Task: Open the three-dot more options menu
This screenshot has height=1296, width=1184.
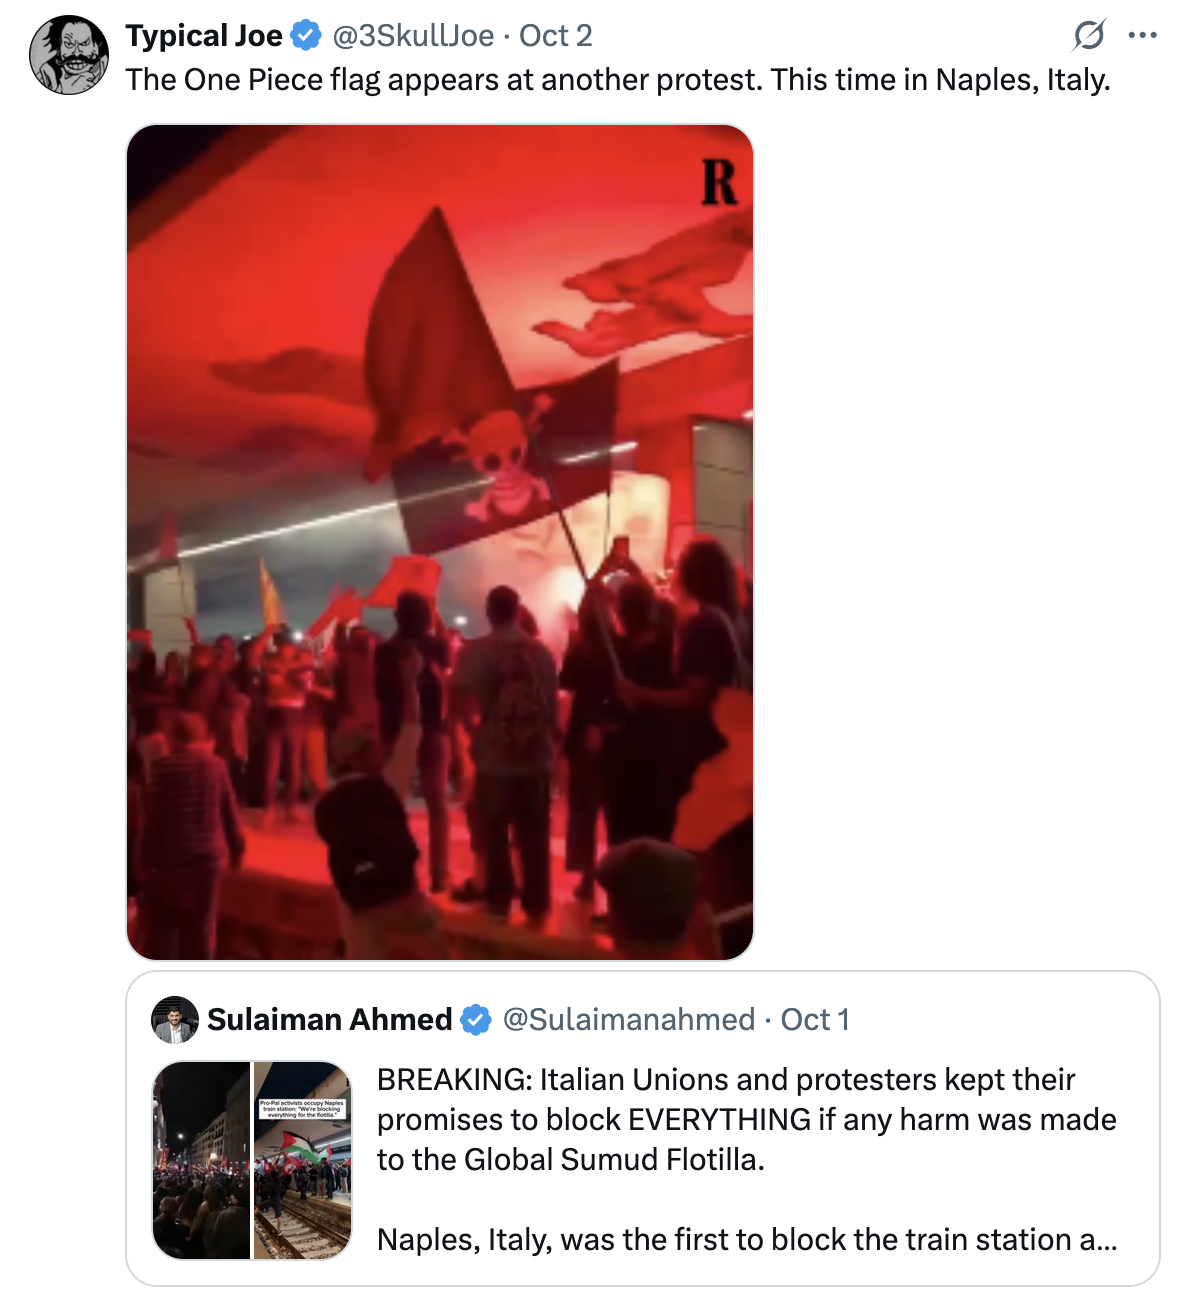Action: point(1142,36)
